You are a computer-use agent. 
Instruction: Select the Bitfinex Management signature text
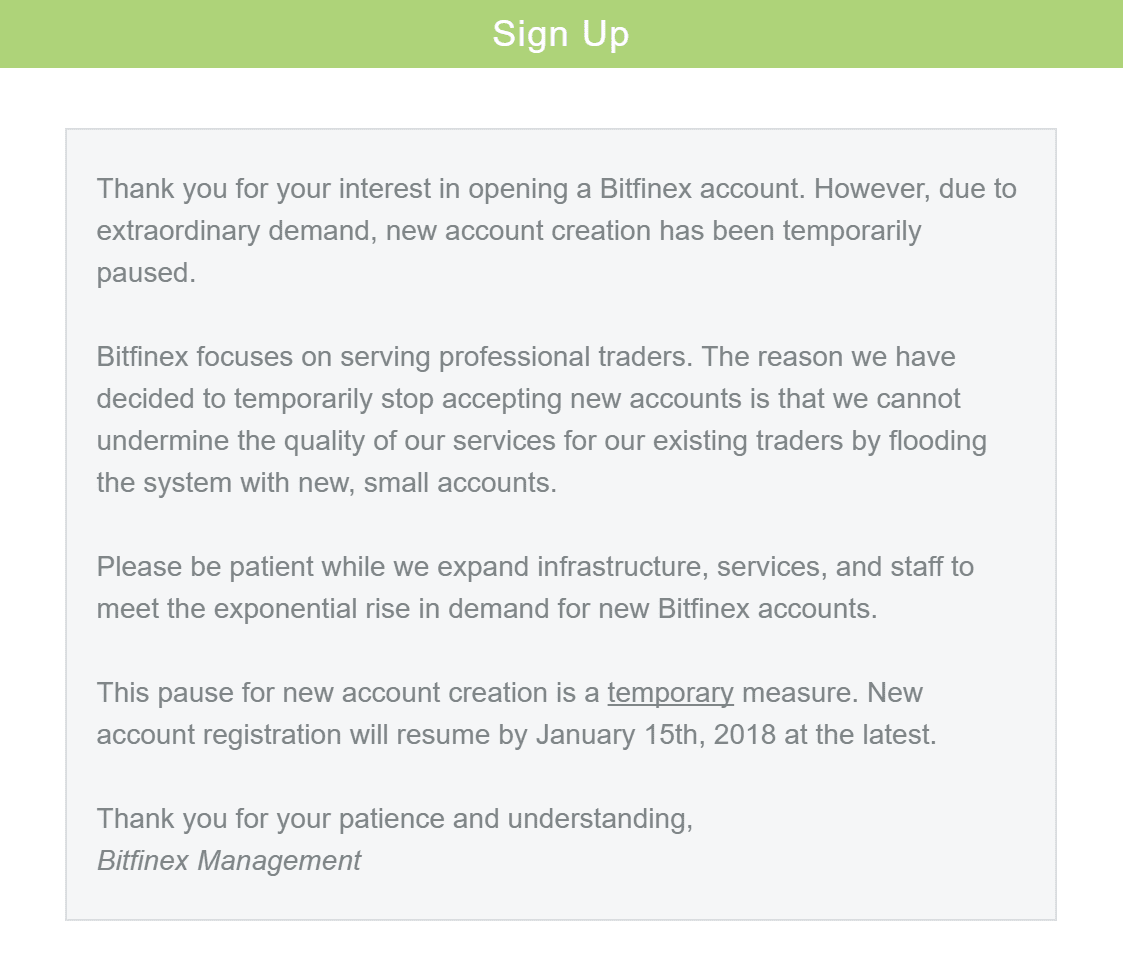228,861
